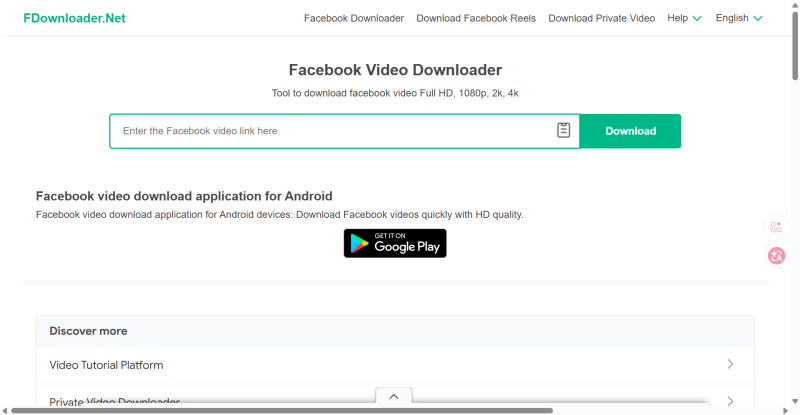Screen dimensions: 800x415
Task: Open the Facebook Downloader page
Action: 354,18
